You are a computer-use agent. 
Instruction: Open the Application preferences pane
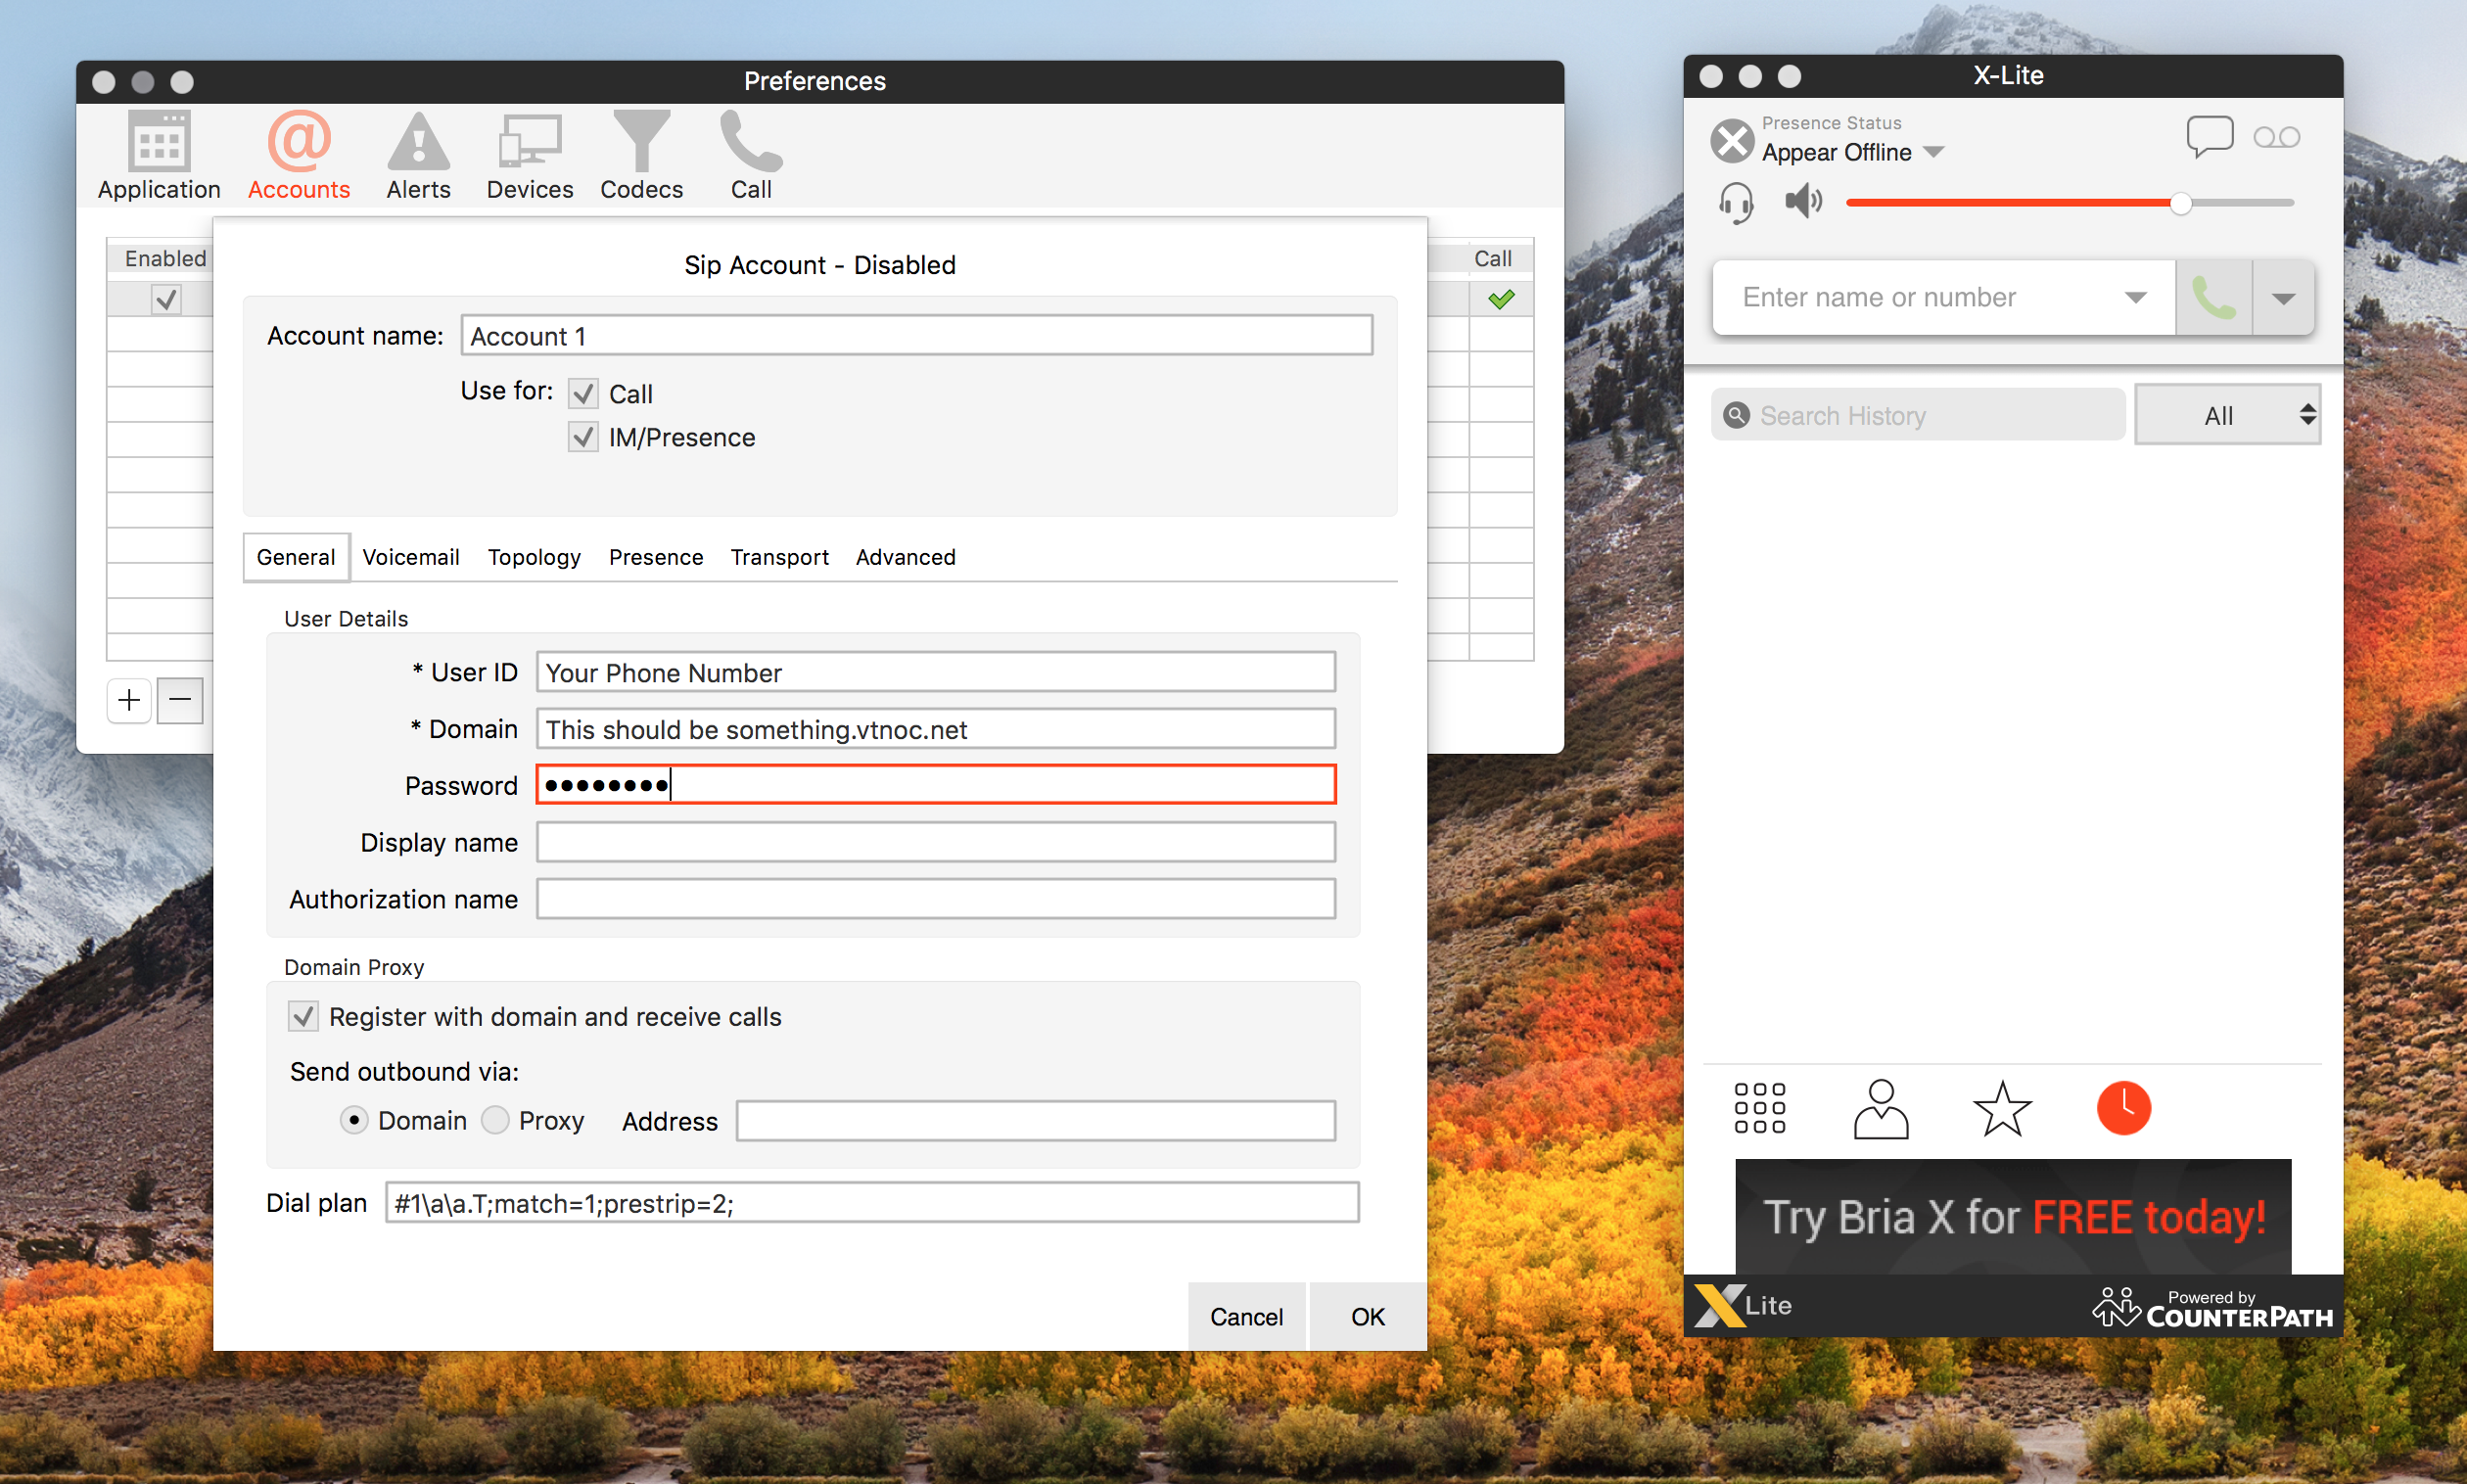[x=159, y=156]
